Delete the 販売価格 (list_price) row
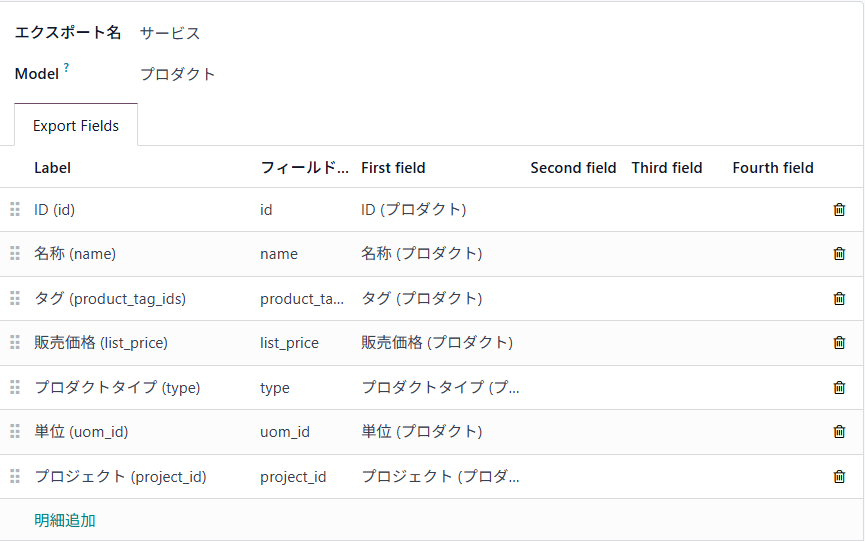Image resolution: width=865 pixels, height=541 pixels. coord(839,343)
